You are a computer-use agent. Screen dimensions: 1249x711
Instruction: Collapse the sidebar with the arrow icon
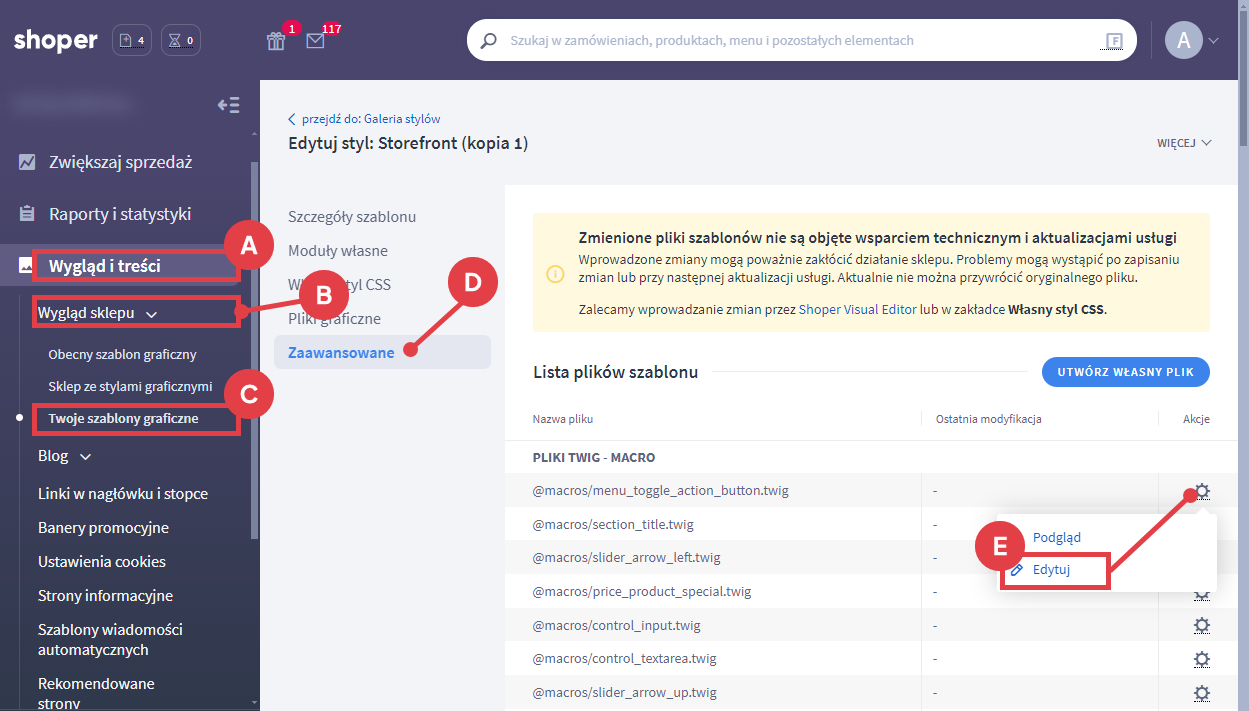(x=228, y=105)
